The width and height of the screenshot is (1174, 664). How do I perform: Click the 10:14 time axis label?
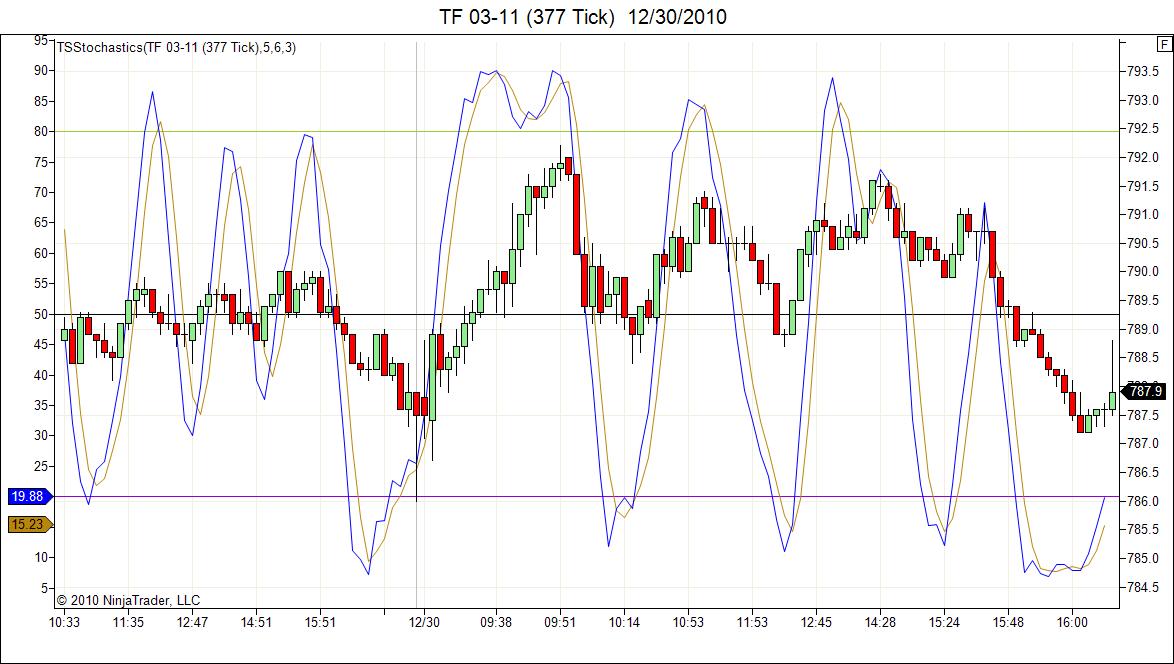point(624,623)
